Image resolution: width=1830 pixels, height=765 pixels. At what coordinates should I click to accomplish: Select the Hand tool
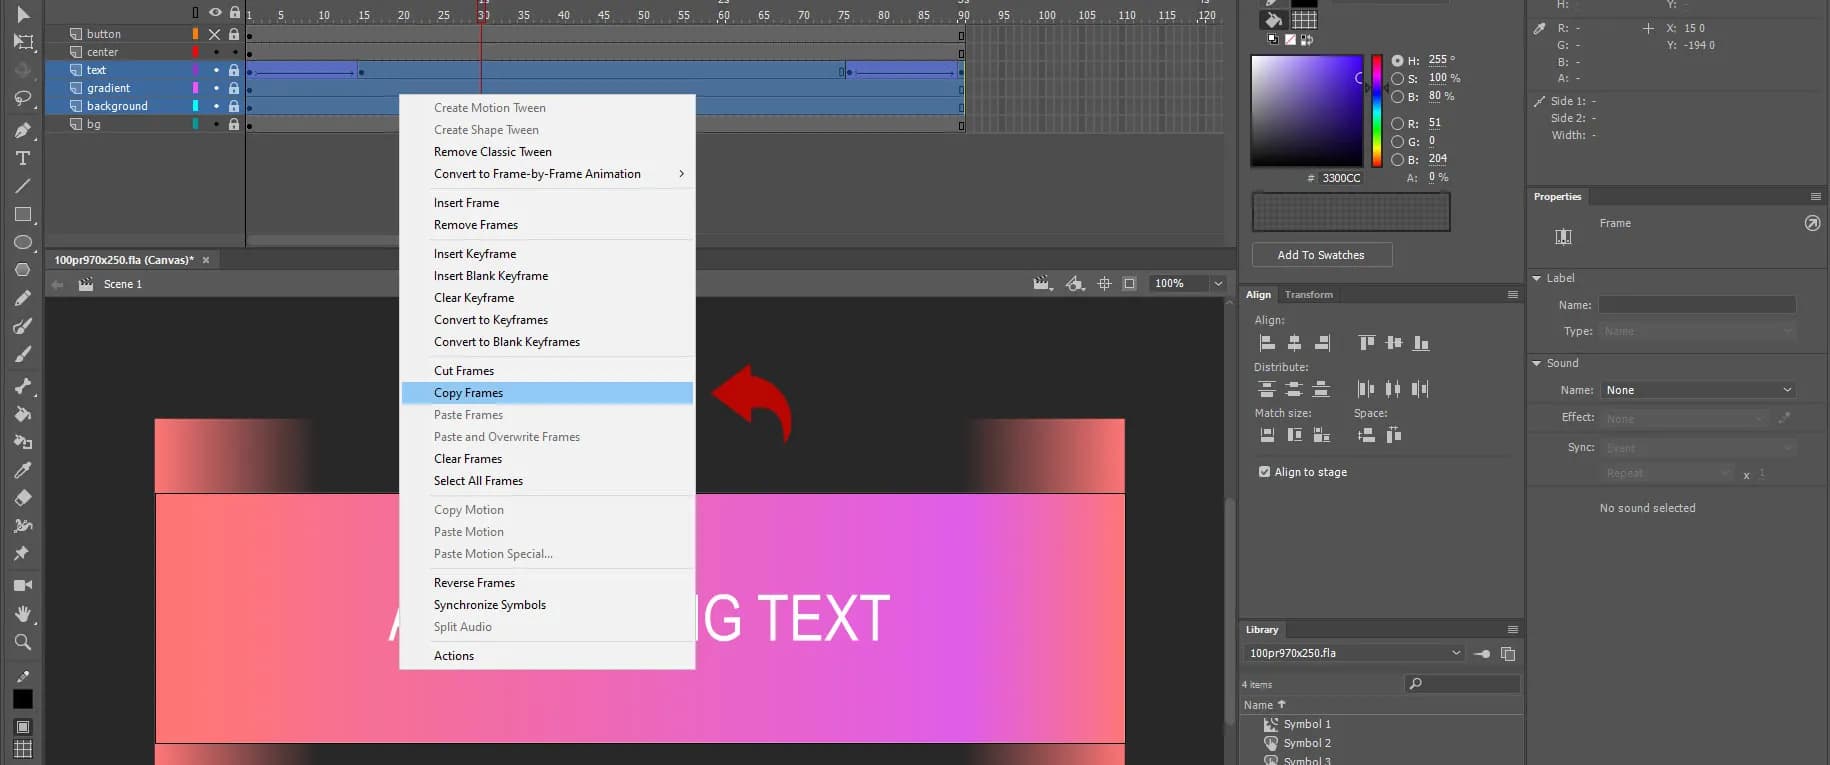(22, 613)
